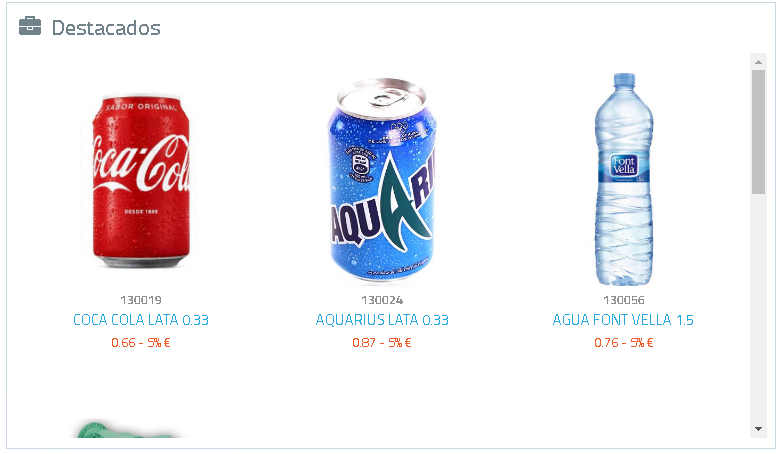Click the scrollbar up arrow

(x=758, y=62)
